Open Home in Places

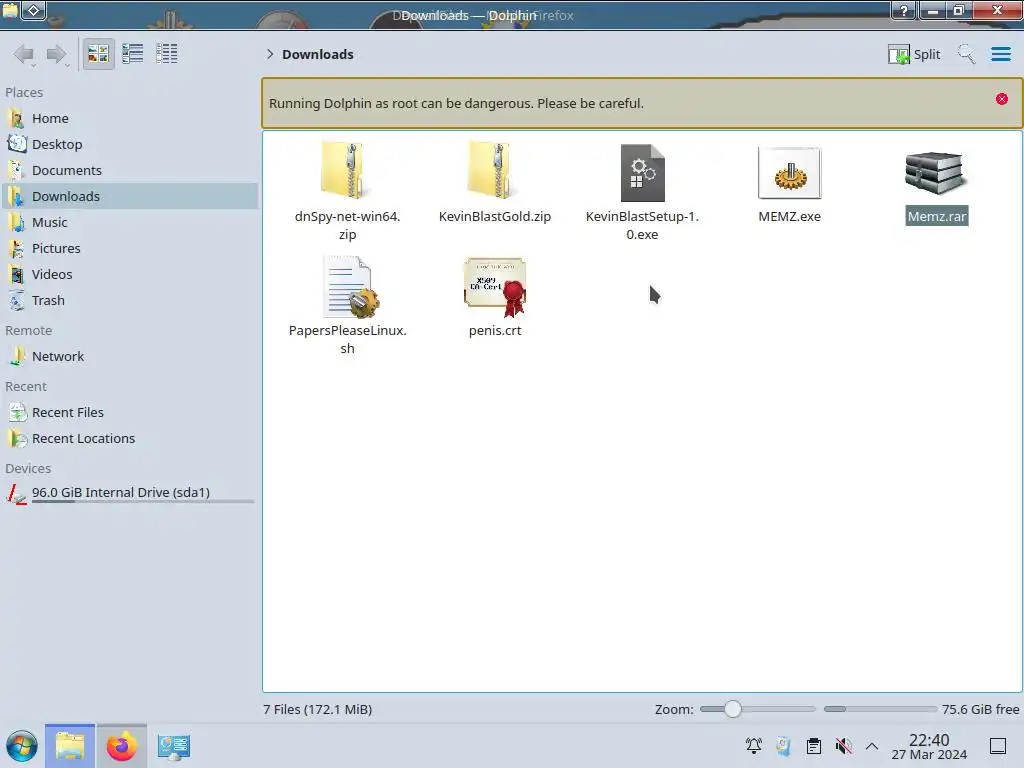click(129, 118)
